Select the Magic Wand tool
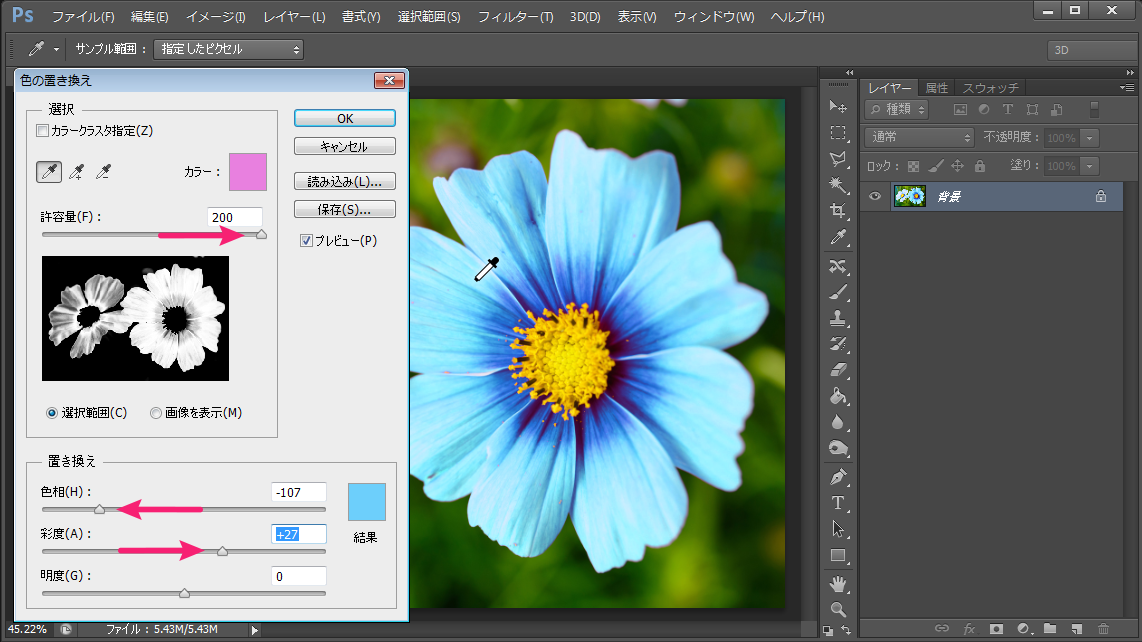 pos(838,185)
